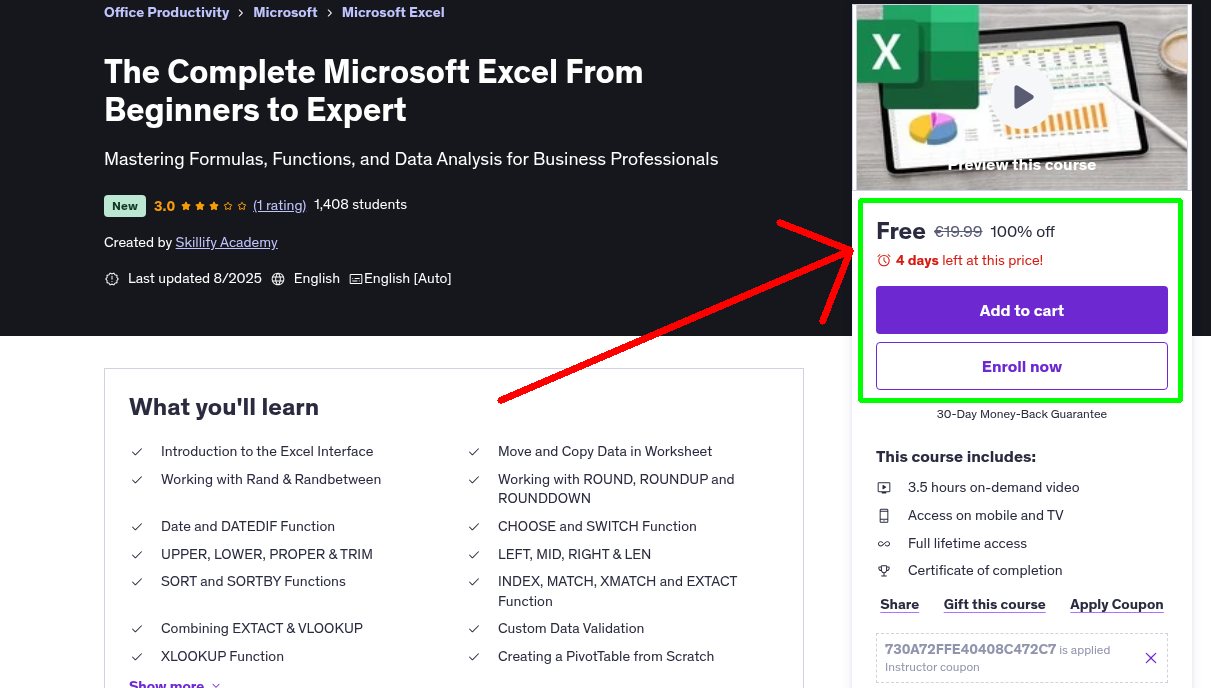Image resolution: width=1211 pixels, height=688 pixels.
Task: Click the checkmark beside Introduction to the Excel Interface
Action: [137, 452]
